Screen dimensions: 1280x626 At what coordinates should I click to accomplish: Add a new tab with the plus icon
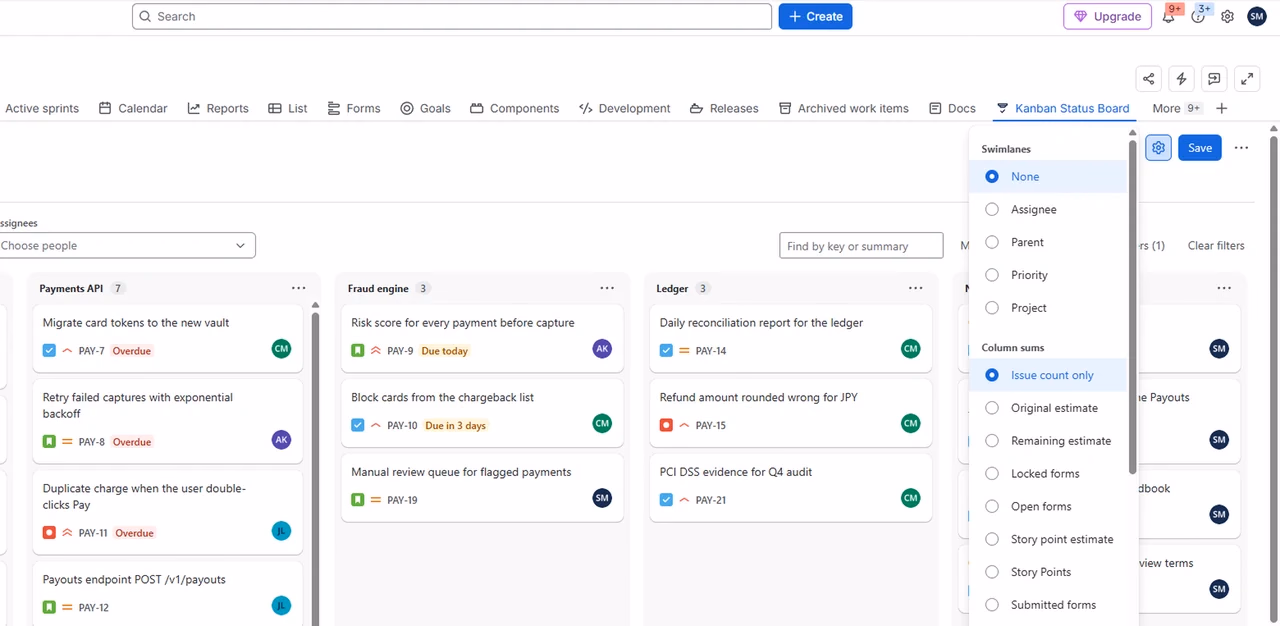pos(1221,108)
